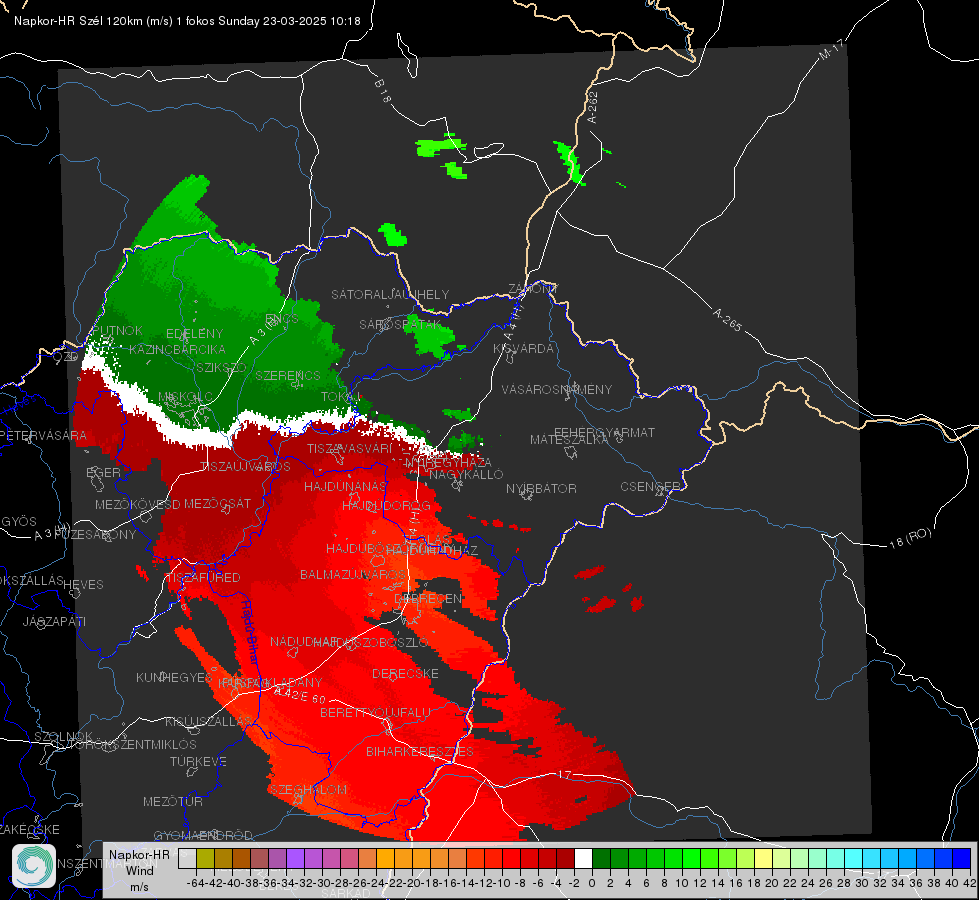Click the PÉTERVÁSÁRA city label

tap(44, 435)
